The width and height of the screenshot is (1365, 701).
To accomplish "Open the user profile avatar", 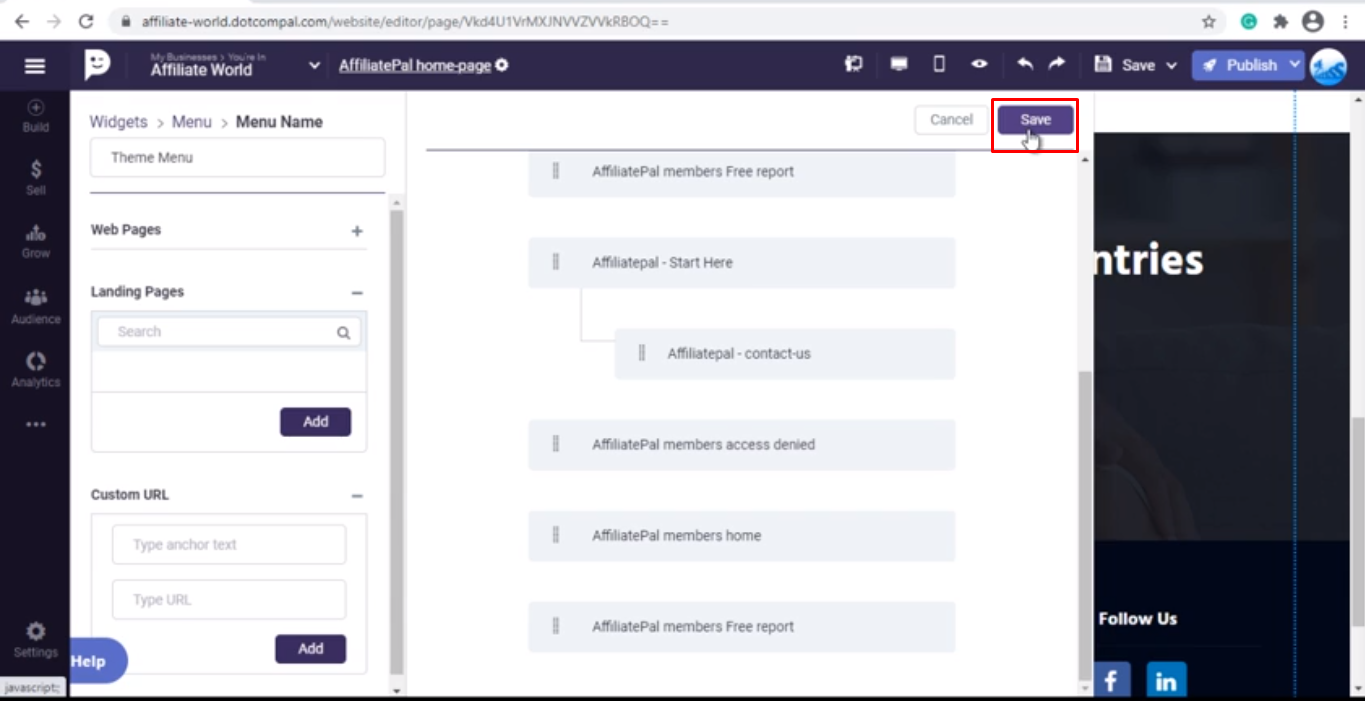I will point(1328,66).
